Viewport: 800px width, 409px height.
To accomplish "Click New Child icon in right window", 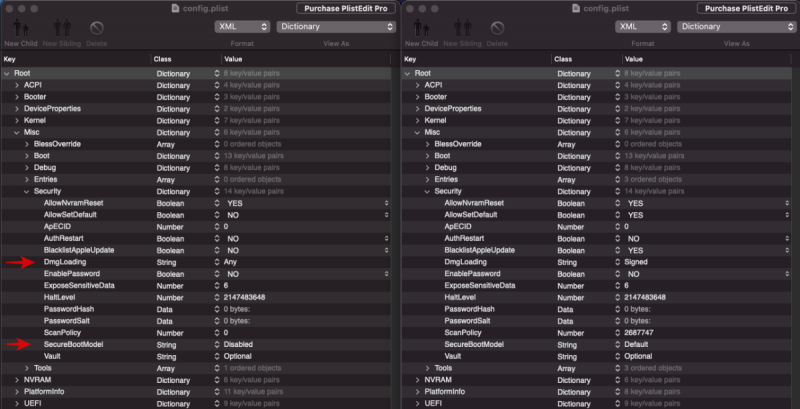I will pos(421,28).
